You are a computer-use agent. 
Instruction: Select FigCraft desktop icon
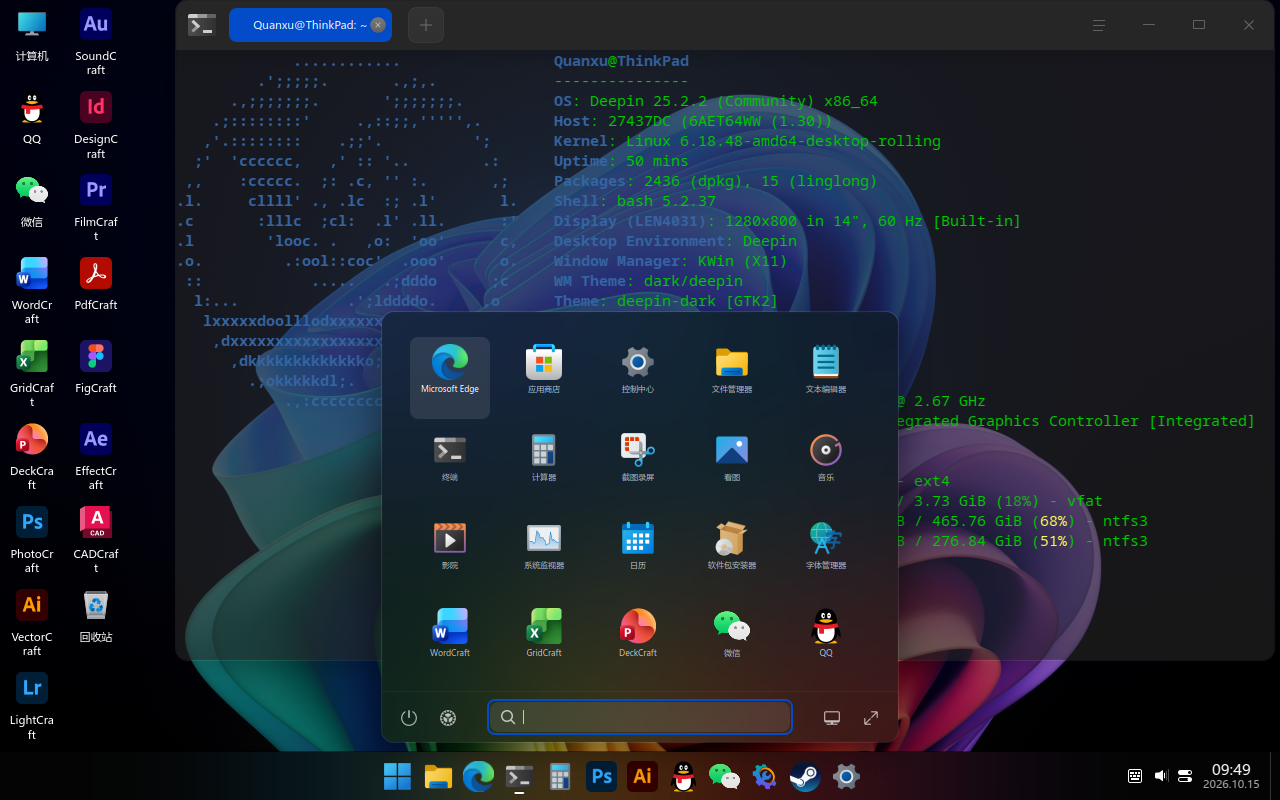tap(96, 367)
